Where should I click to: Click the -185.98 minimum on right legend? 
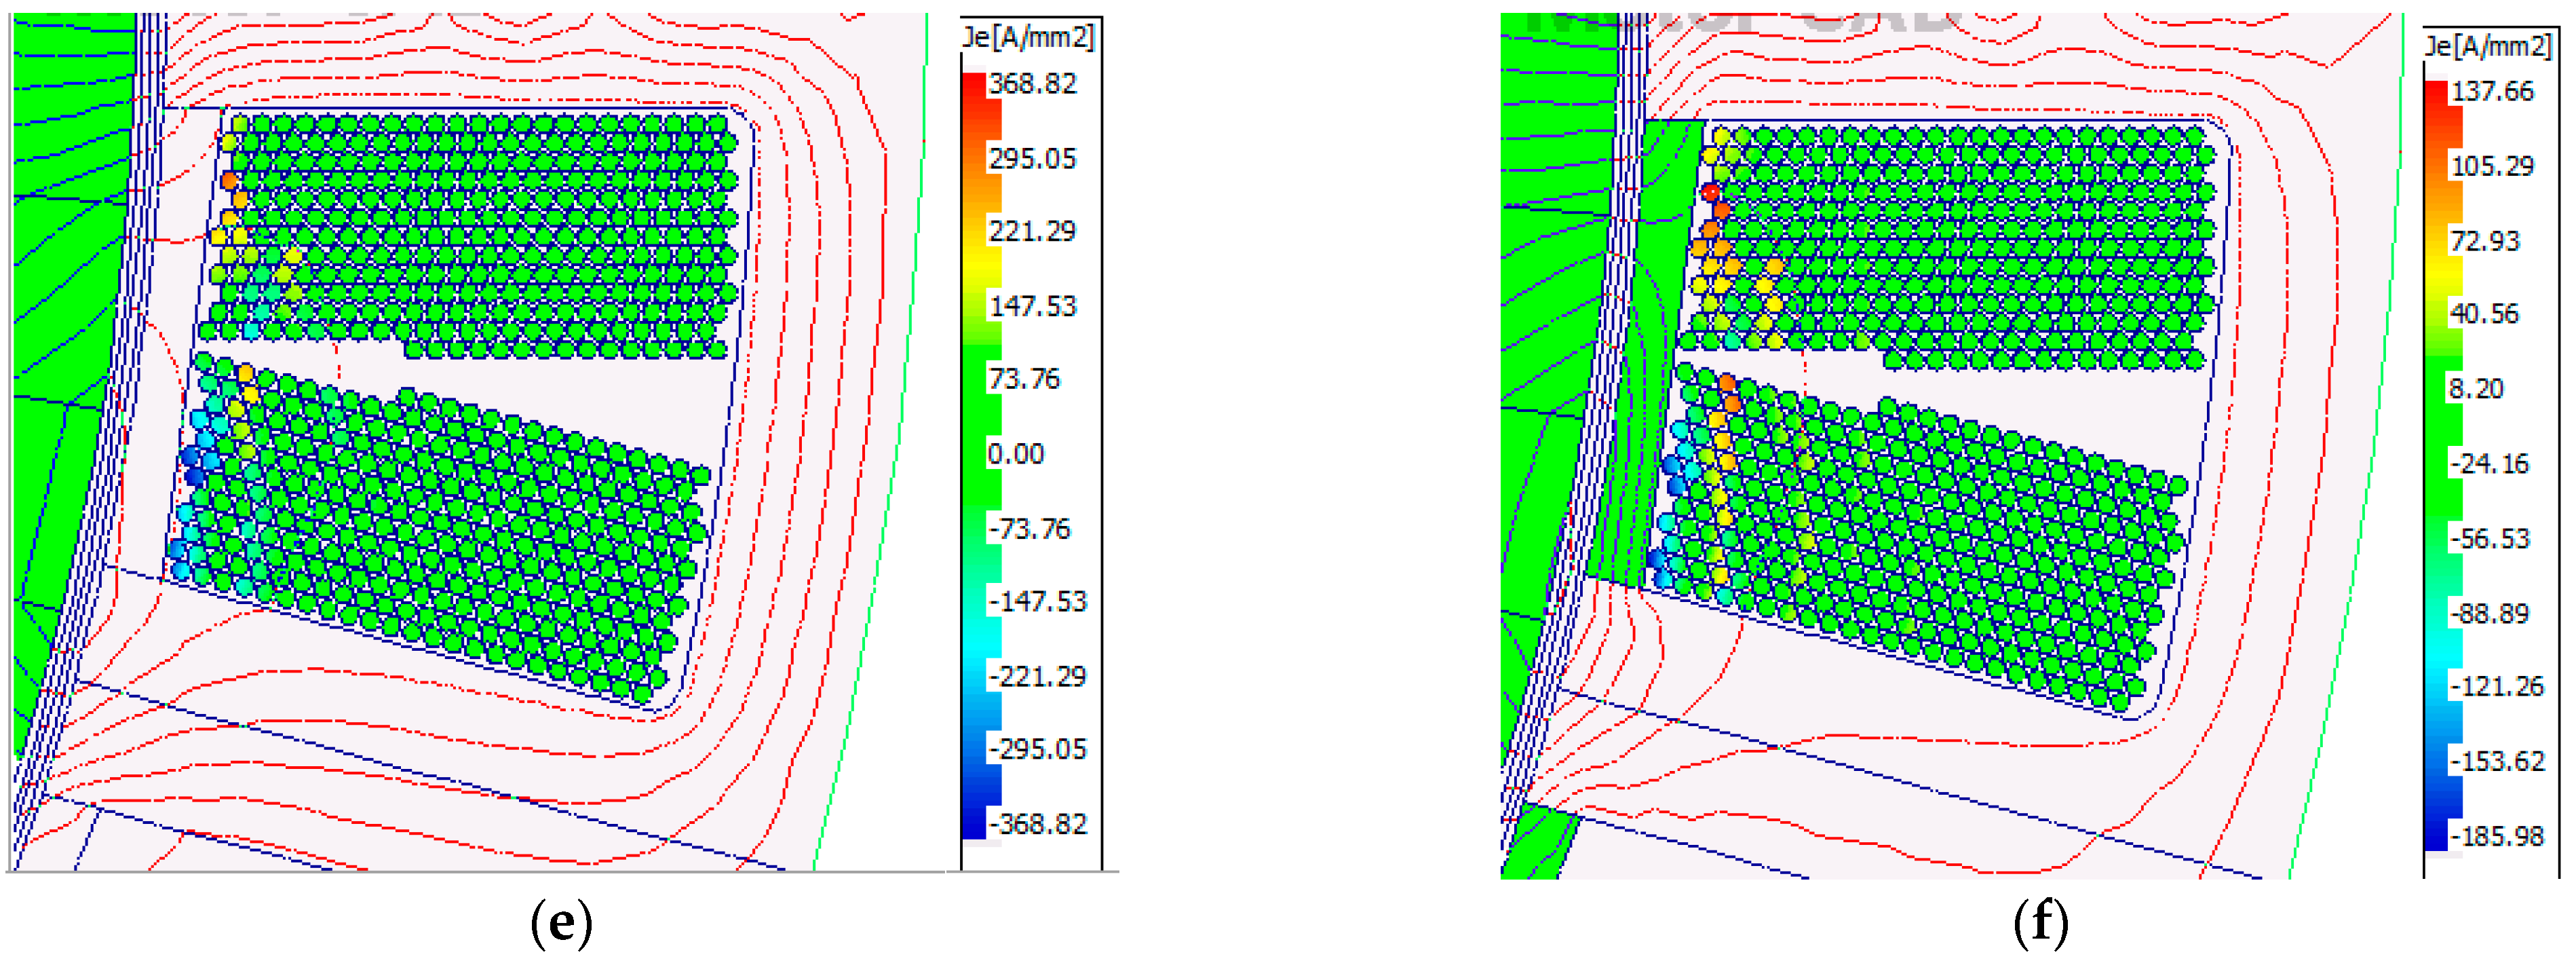[x=2497, y=836]
